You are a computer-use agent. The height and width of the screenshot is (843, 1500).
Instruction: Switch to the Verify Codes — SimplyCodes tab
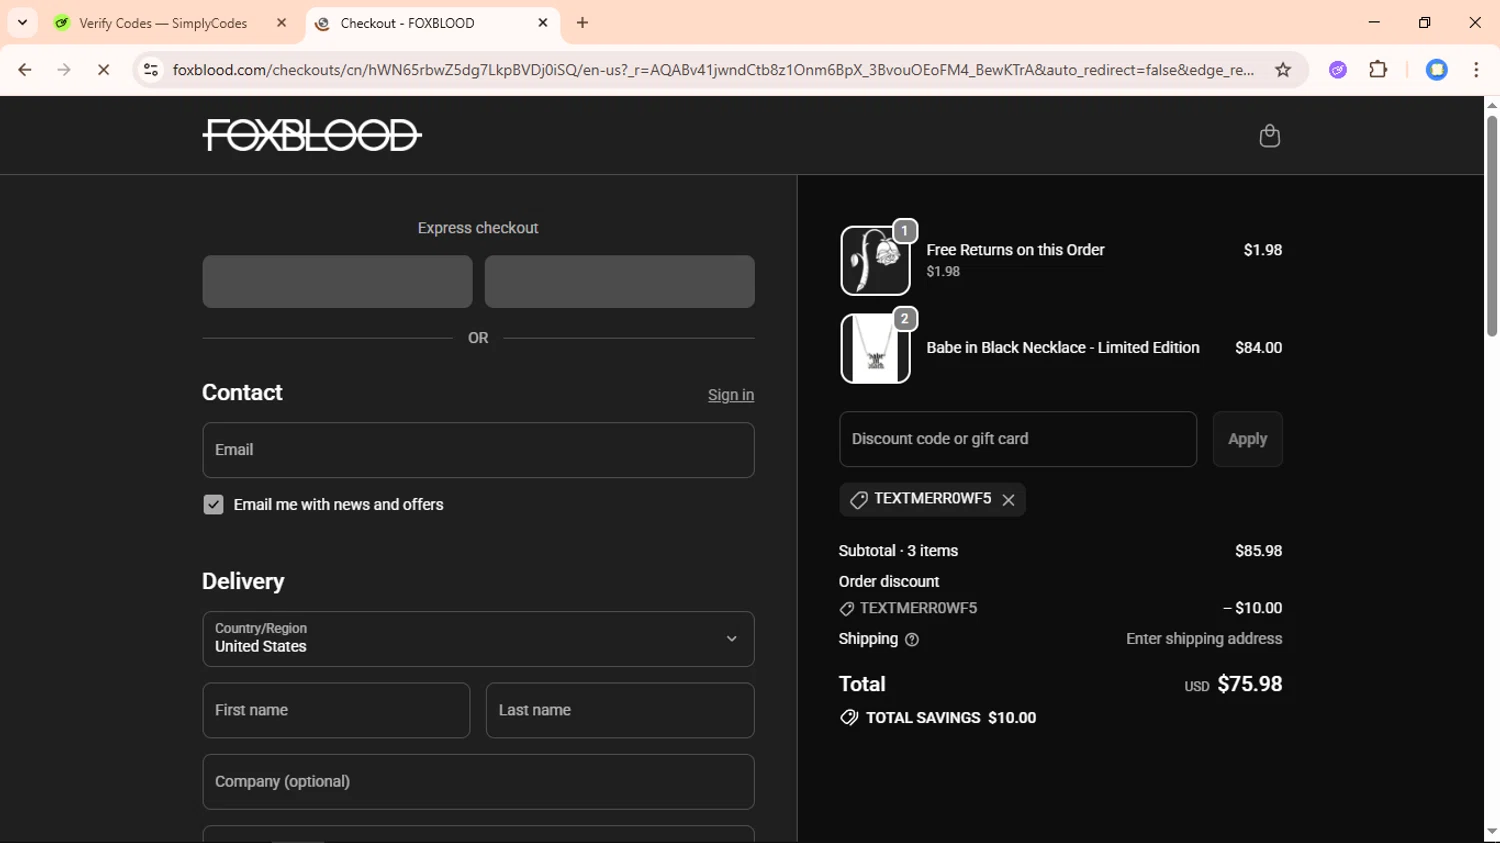click(x=162, y=23)
